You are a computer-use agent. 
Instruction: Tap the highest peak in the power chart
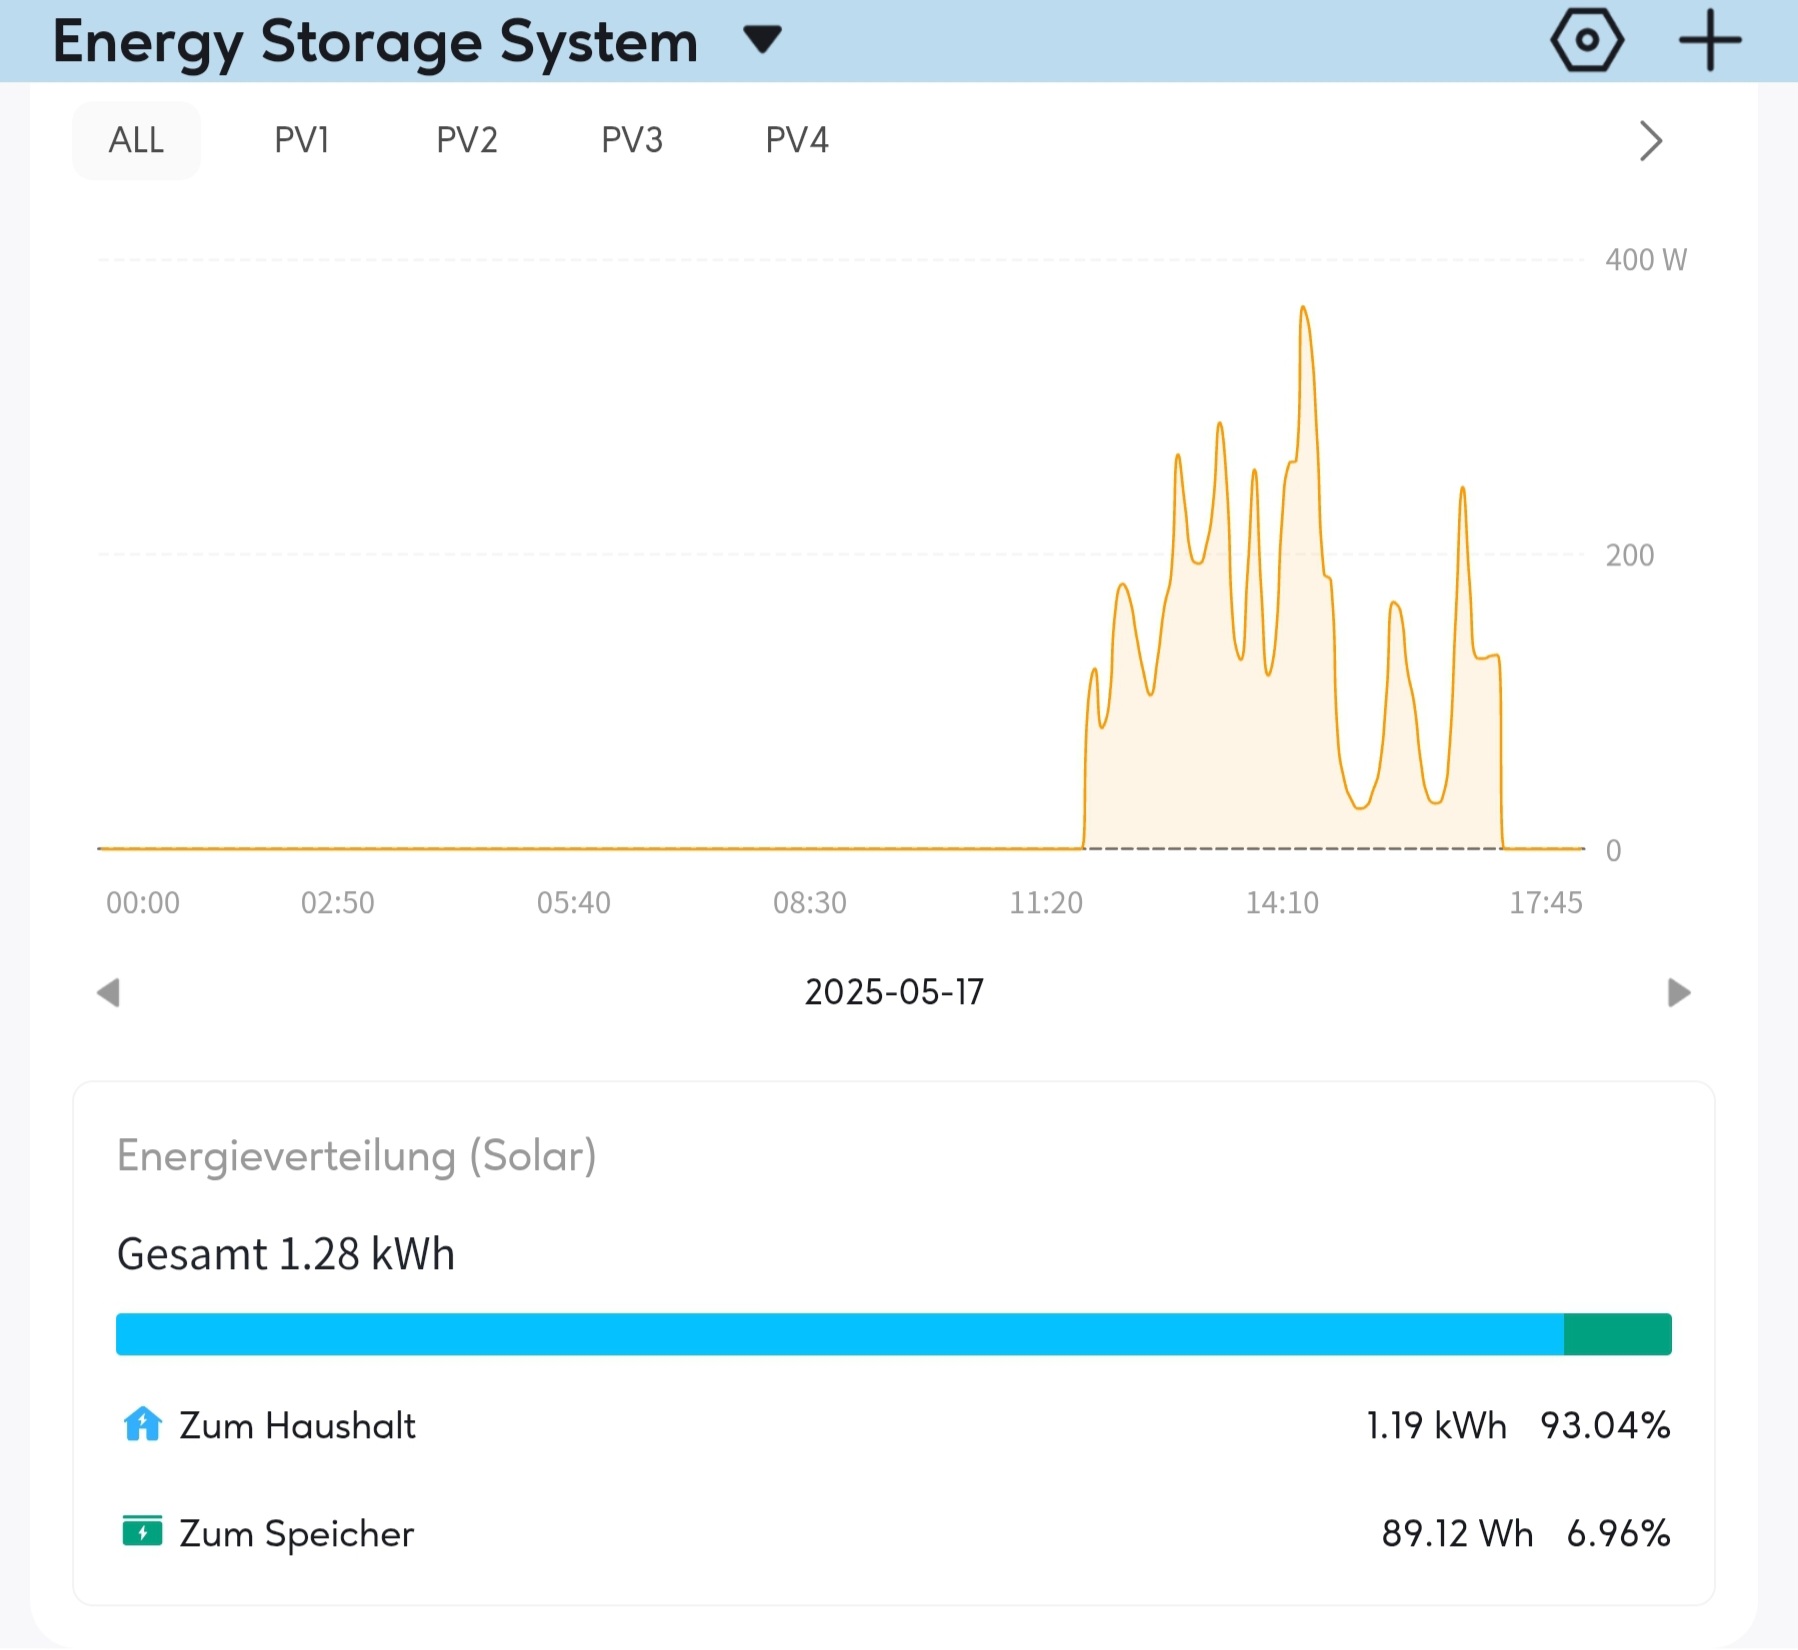click(1303, 308)
